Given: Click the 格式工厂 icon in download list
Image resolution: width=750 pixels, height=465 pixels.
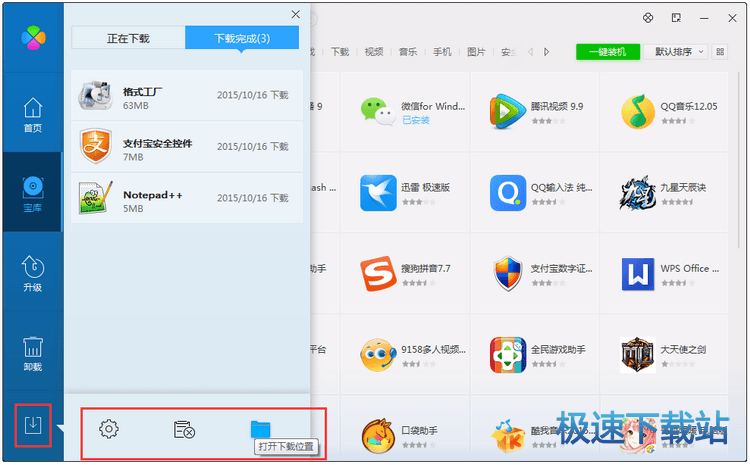Looking at the screenshot, I should (96, 95).
